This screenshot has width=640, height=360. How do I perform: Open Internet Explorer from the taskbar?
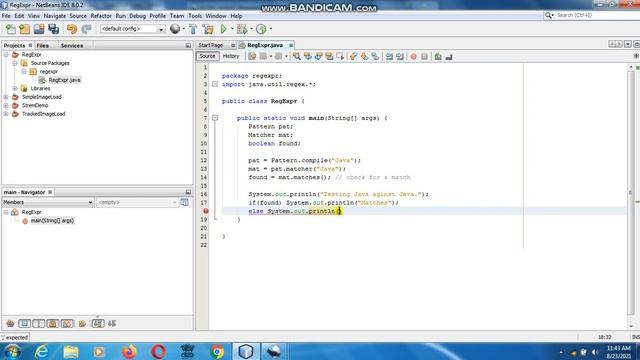(x=42, y=351)
